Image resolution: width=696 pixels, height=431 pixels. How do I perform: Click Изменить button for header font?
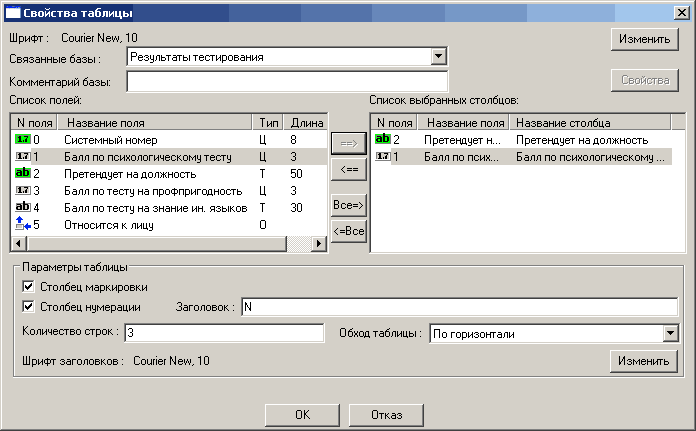(x=644, y=361)
